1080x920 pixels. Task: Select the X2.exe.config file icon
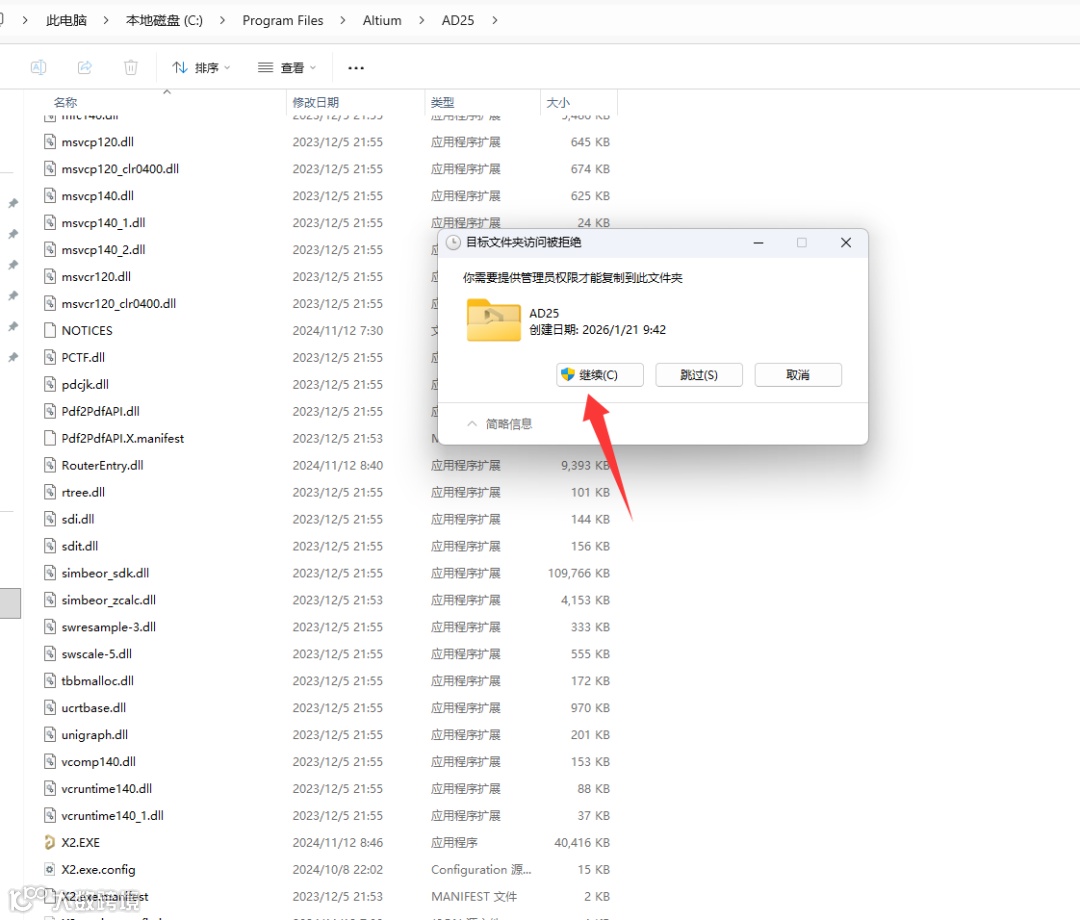[50, 869]
